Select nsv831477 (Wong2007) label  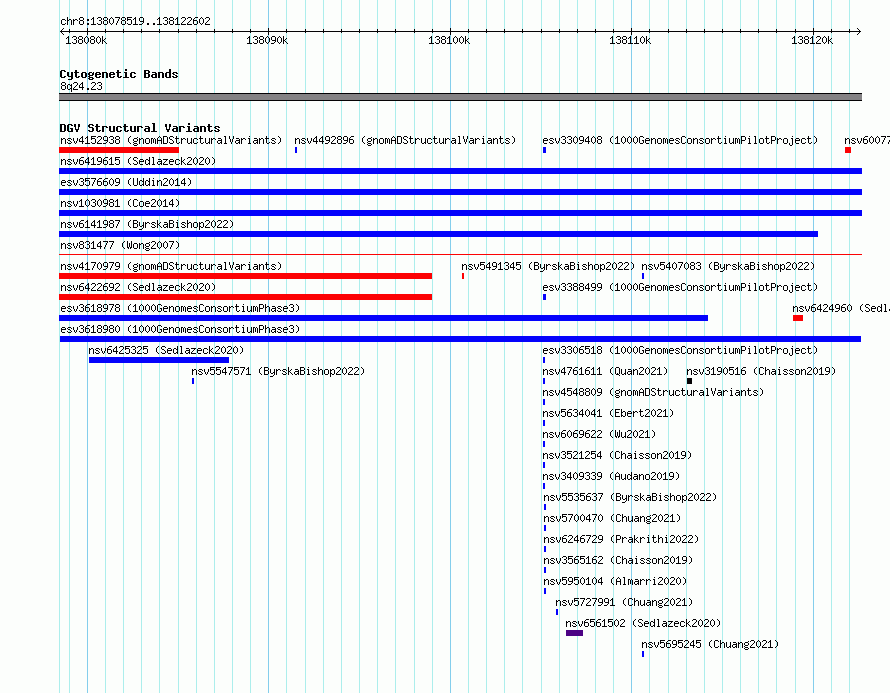pyautogui.click(x=120, y=245)
